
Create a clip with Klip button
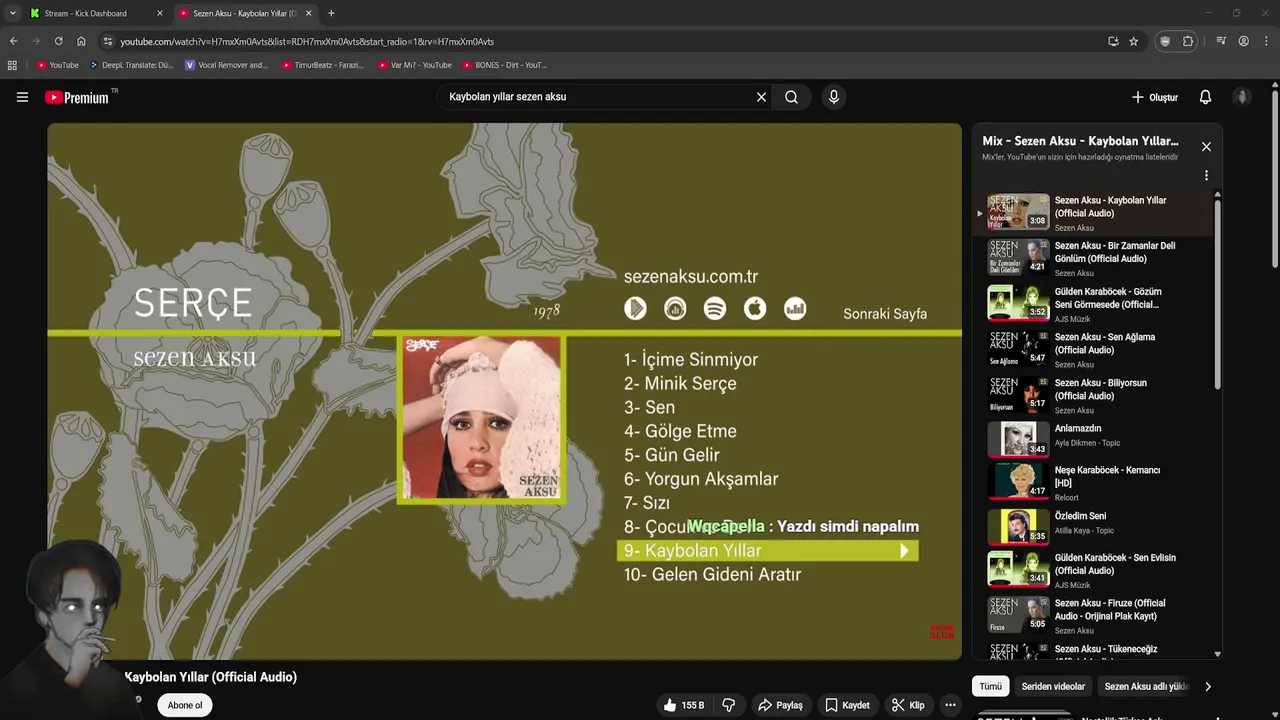coord(908,705)
